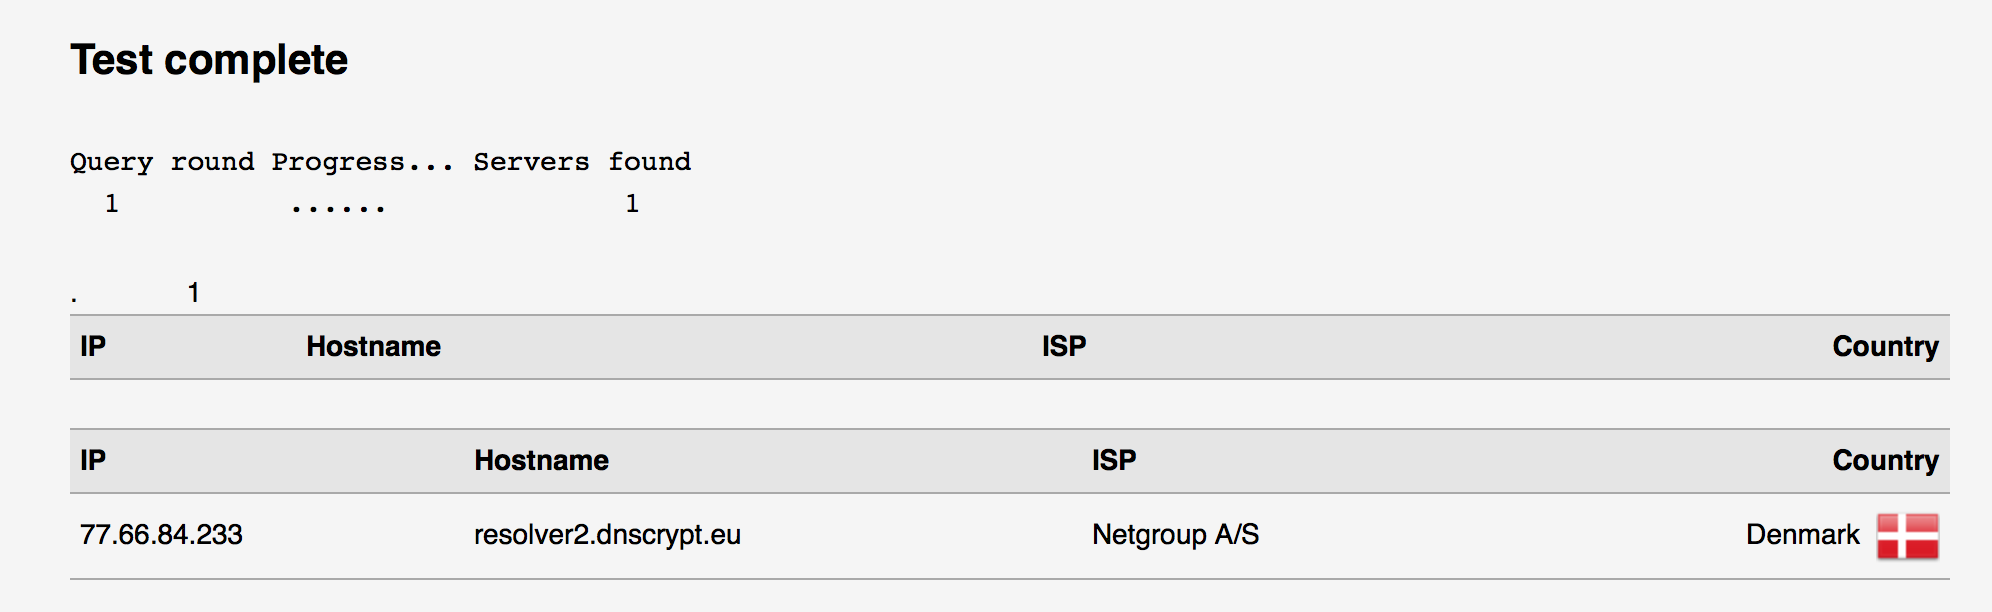The width and height of the screenshot is (1992, 612).
Task: Click the progress dots row
Action: click(x=338, y=208)
